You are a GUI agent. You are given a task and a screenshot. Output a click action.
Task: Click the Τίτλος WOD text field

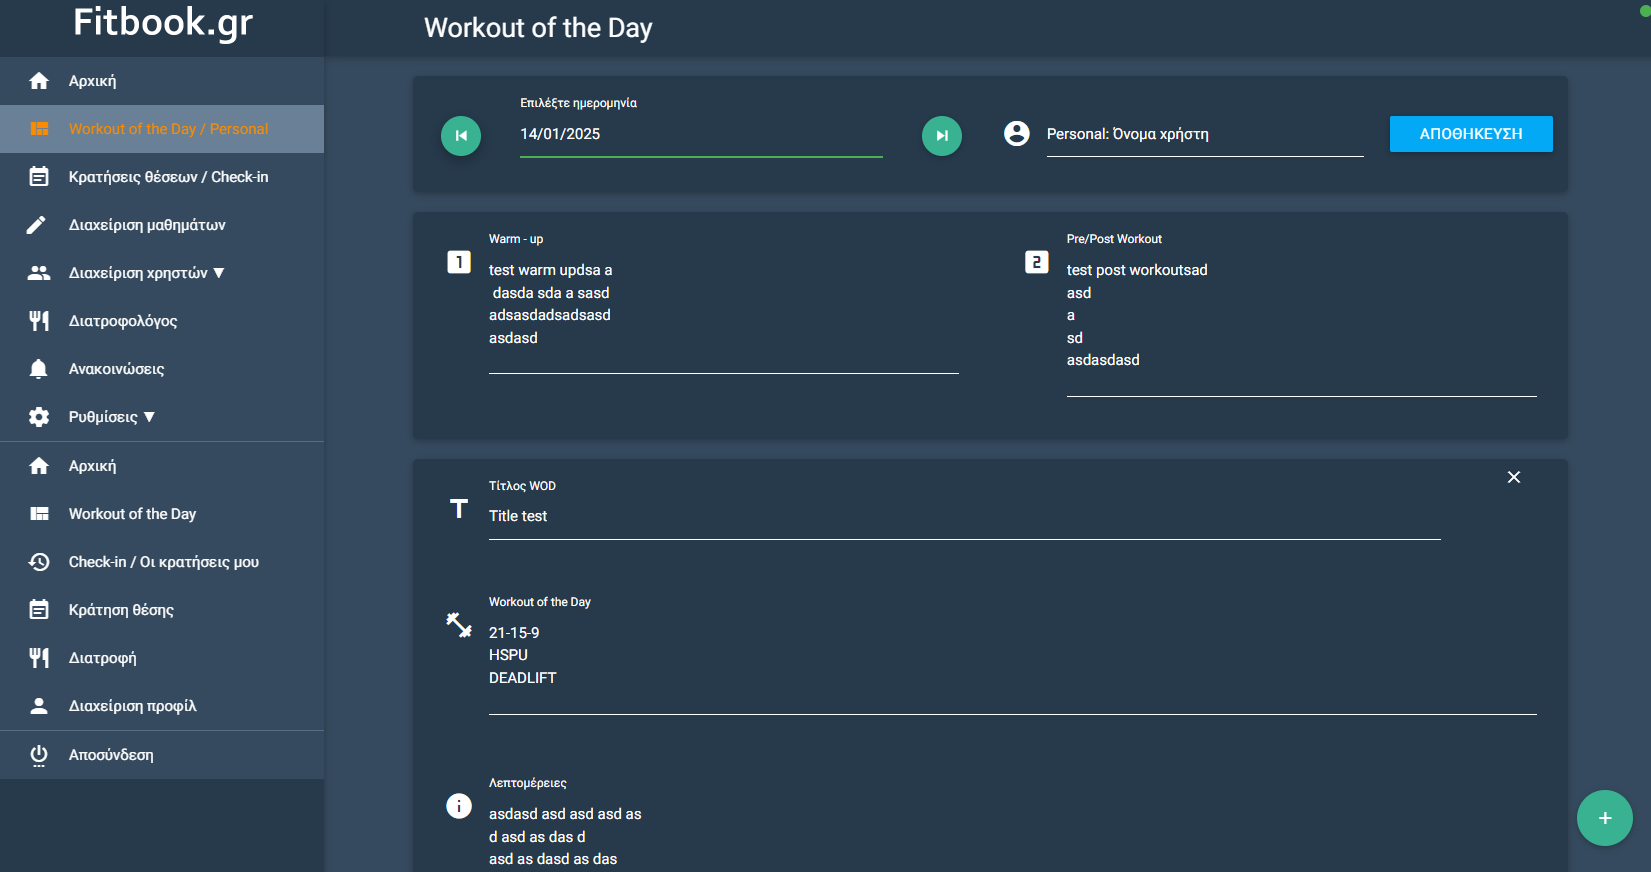click(964, 516)
